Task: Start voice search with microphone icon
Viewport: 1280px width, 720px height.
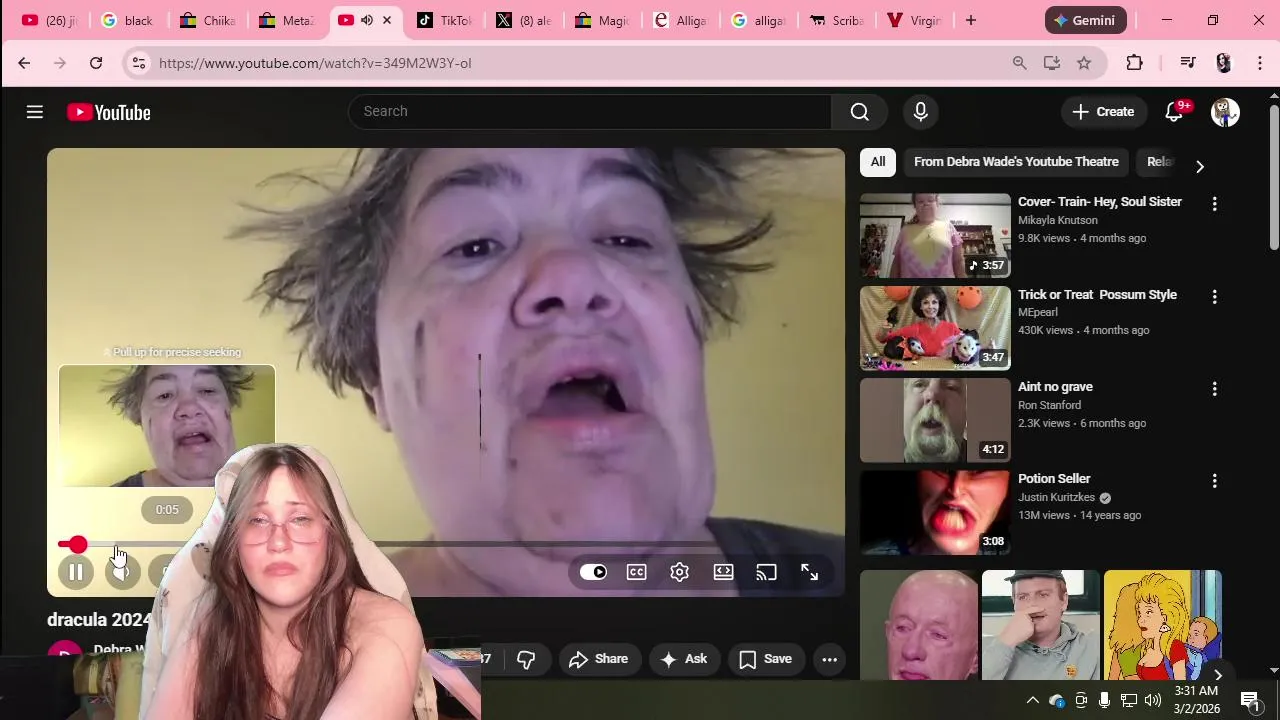Action: click(x=921, y=112)
